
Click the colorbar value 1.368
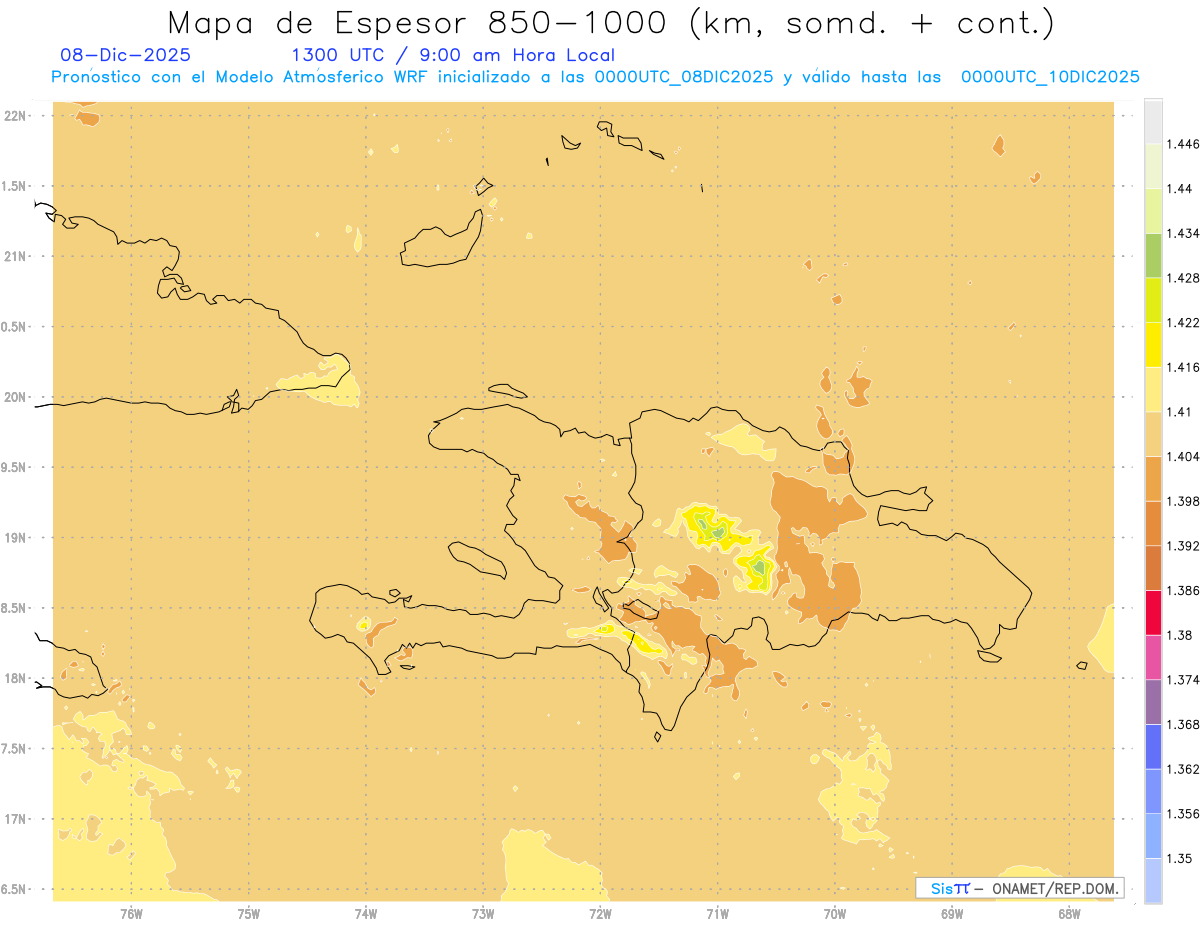tap(1183, 724)
